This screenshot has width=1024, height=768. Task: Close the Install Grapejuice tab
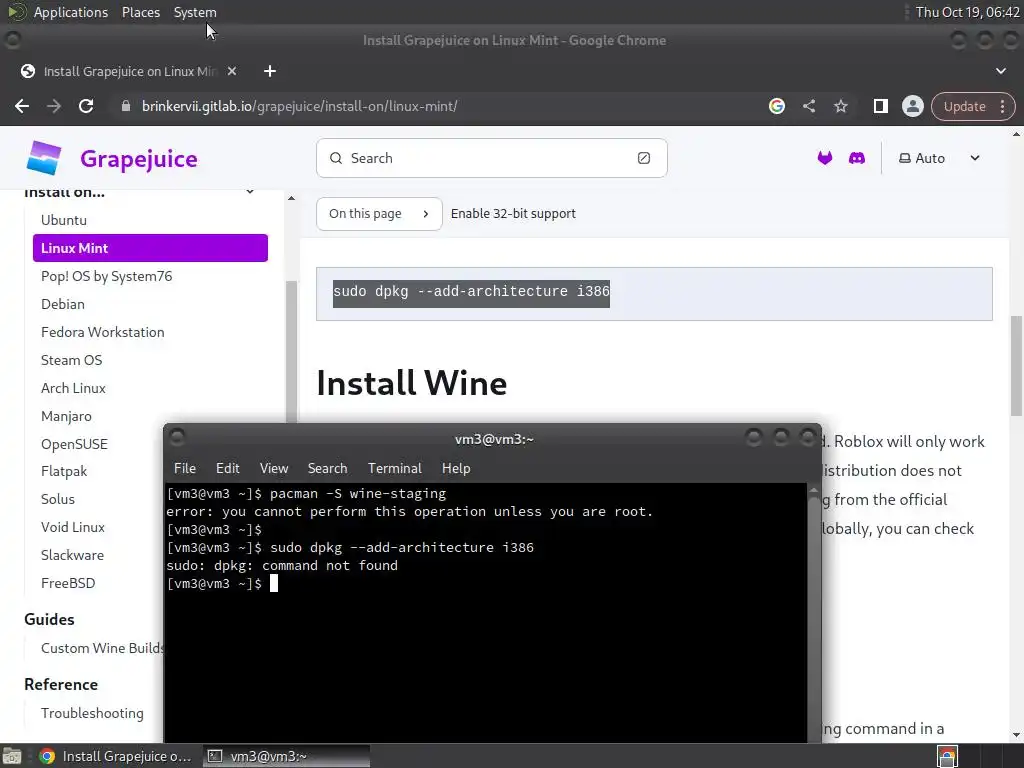(232, 71)
